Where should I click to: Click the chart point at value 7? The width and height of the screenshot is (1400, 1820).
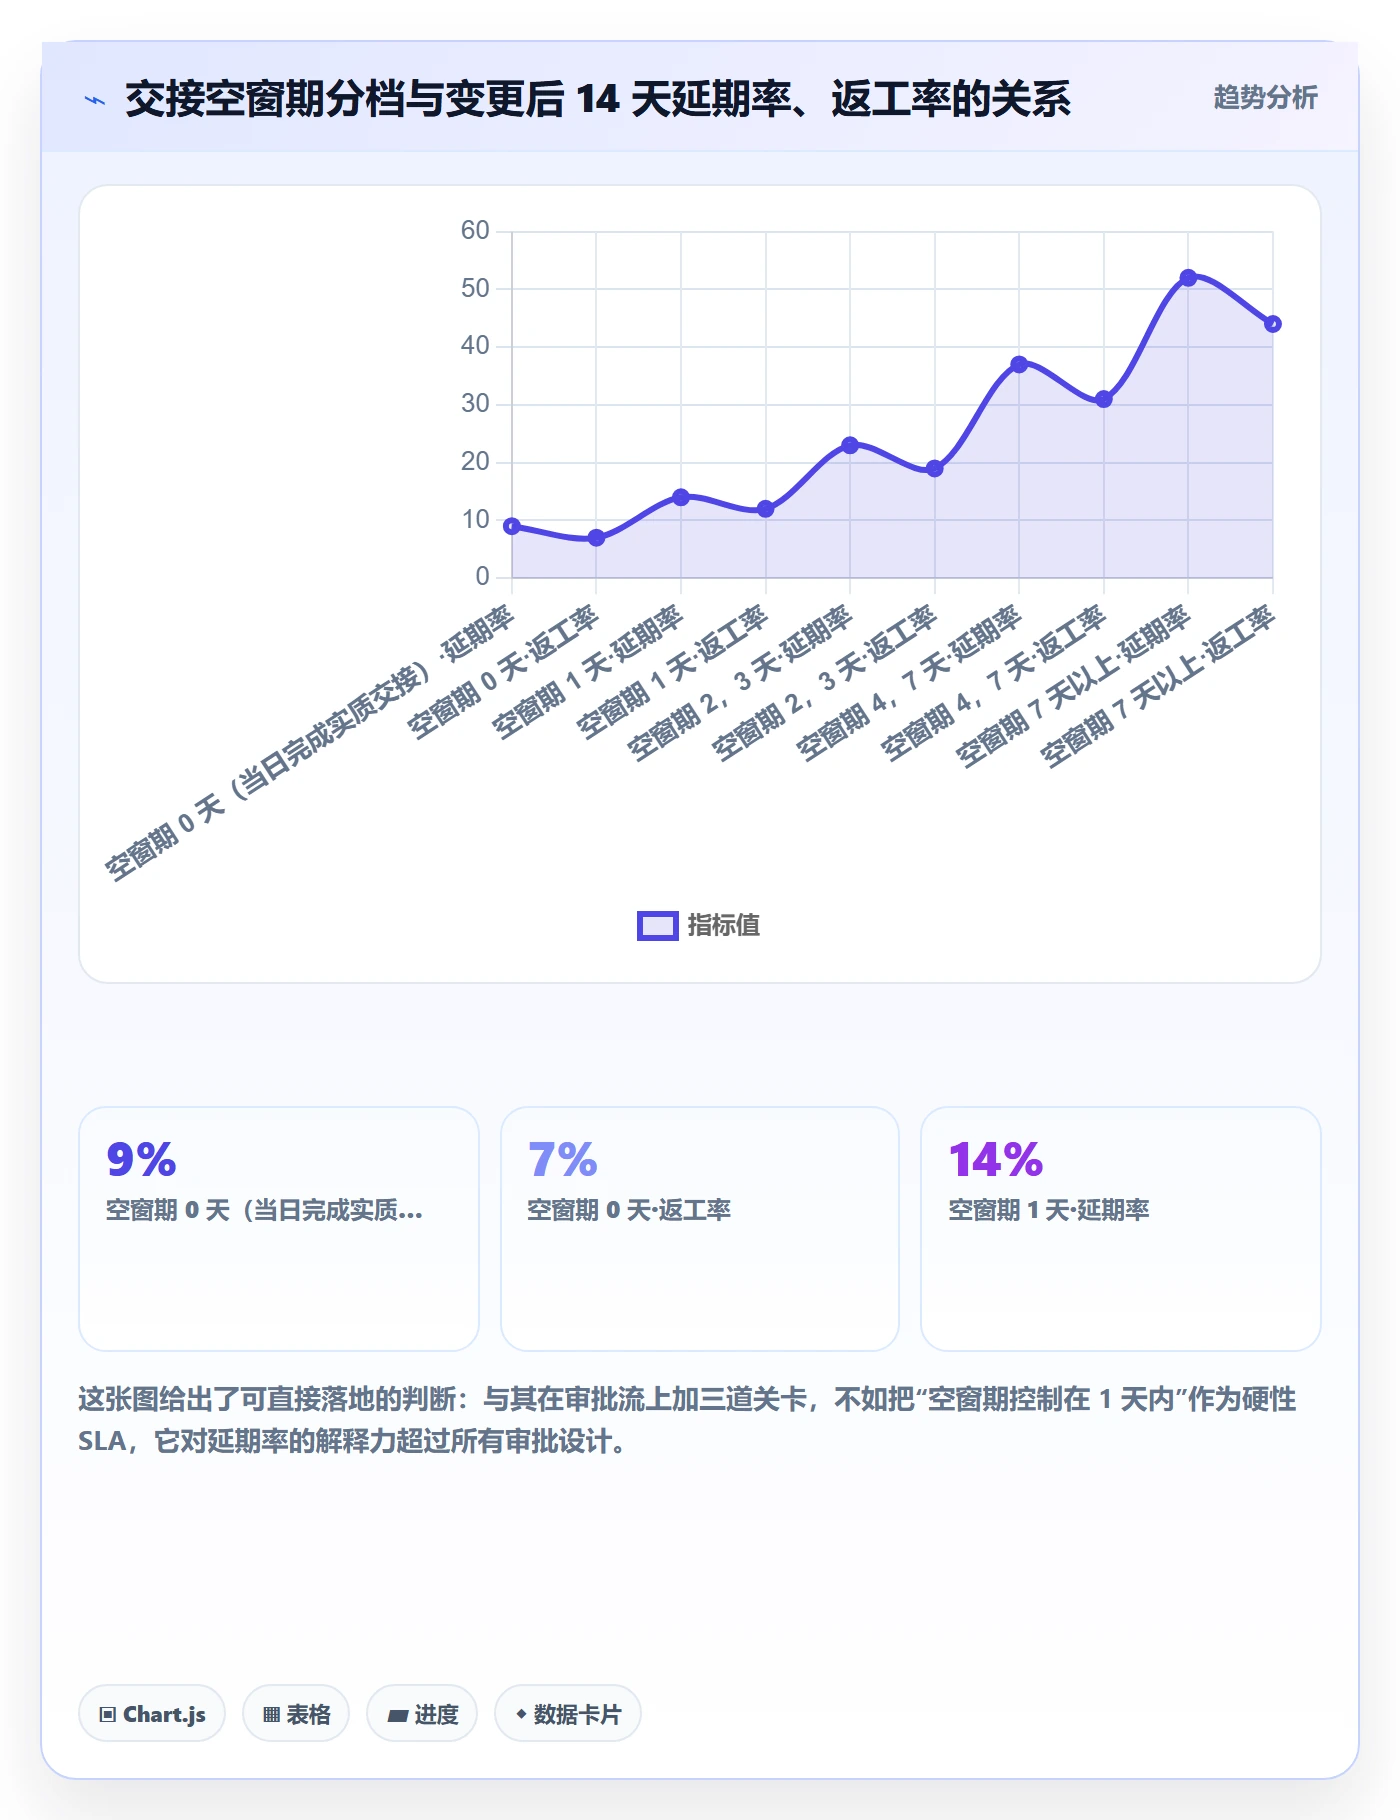[x=596, y=538]
